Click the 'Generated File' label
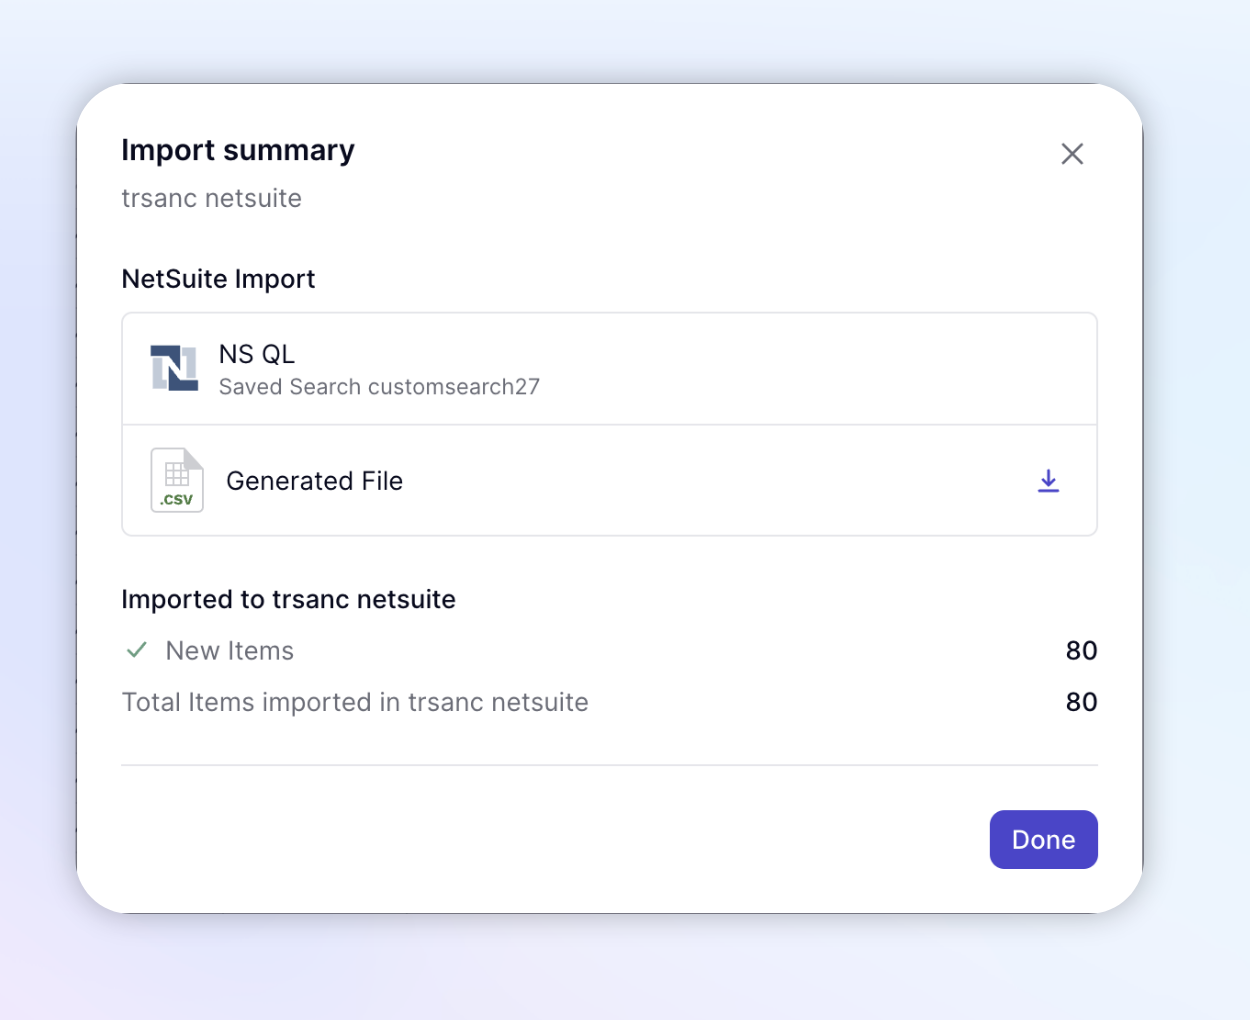 (314, 481)
